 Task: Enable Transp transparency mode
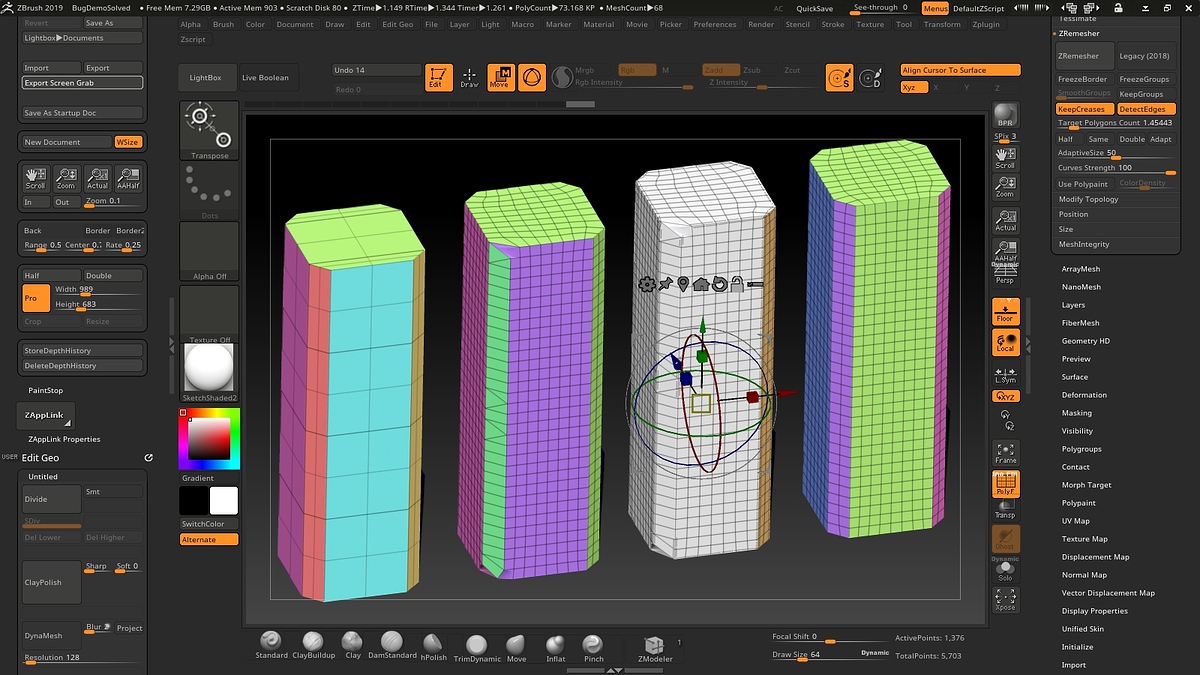coord(1006,510)
